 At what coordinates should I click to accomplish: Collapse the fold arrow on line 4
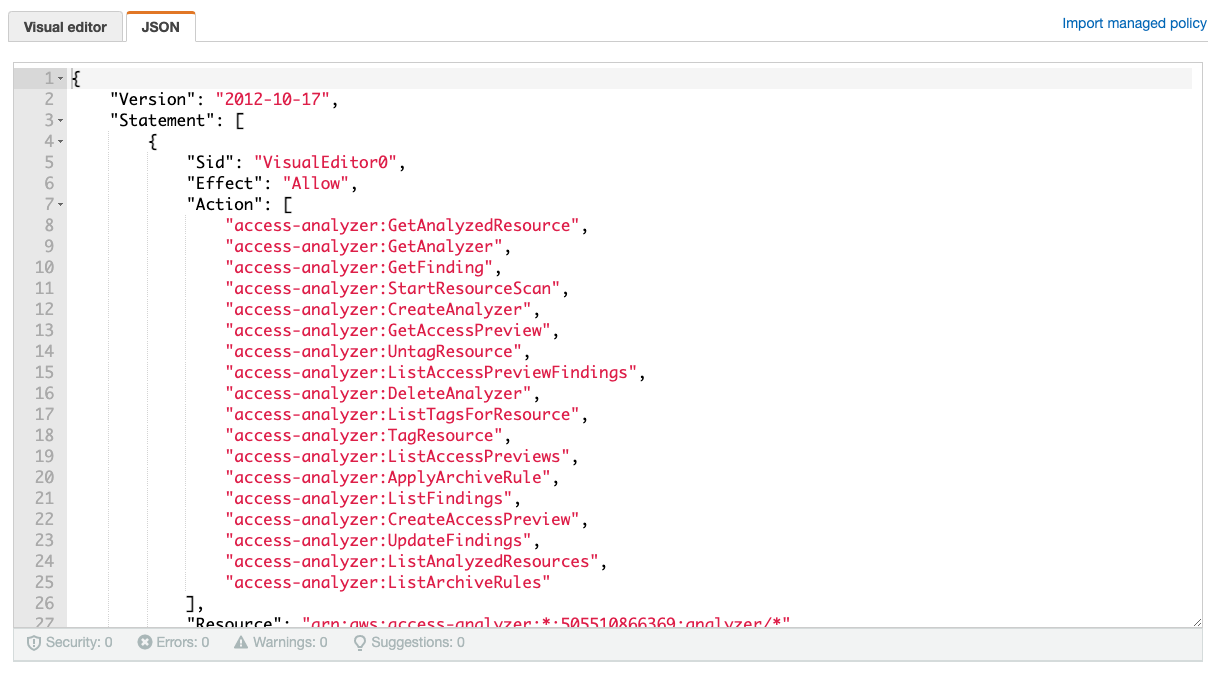pyautogui.click(x=61, y=141)
